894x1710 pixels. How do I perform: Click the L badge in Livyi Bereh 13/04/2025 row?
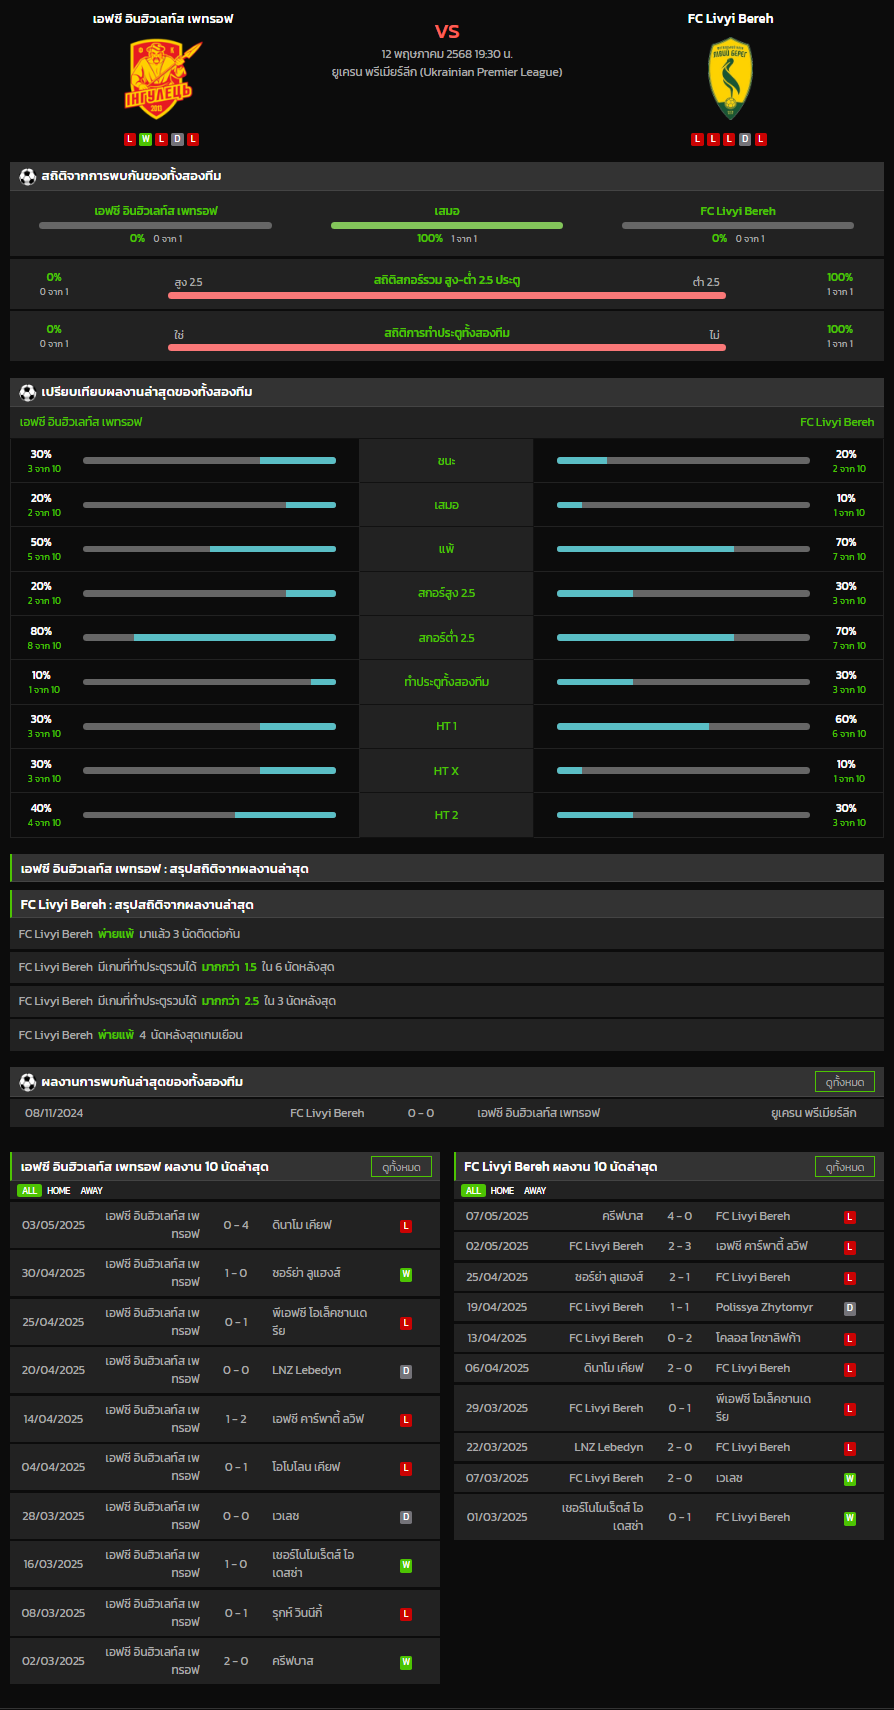pyautogui.click(x=850, y=1339)
